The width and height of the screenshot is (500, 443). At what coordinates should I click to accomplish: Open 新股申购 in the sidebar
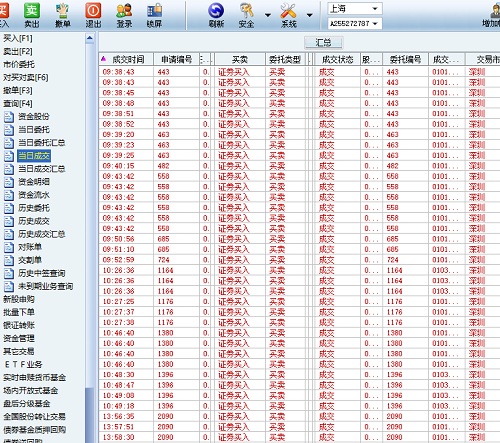(x=19, y=299)
